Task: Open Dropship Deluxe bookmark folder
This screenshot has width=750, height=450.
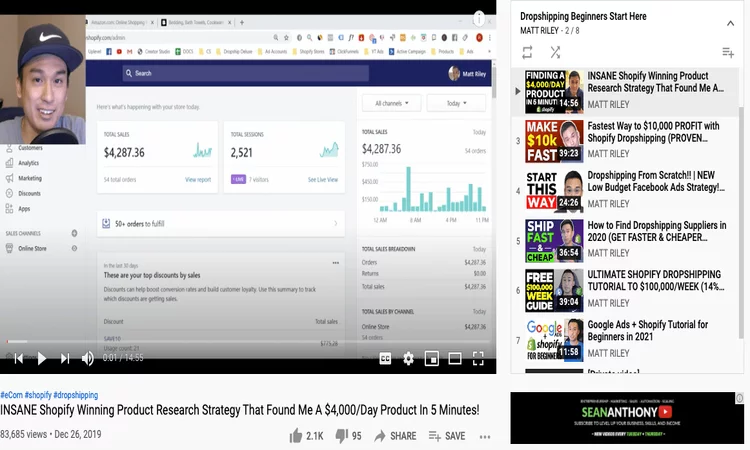Action: pos(234,52)
